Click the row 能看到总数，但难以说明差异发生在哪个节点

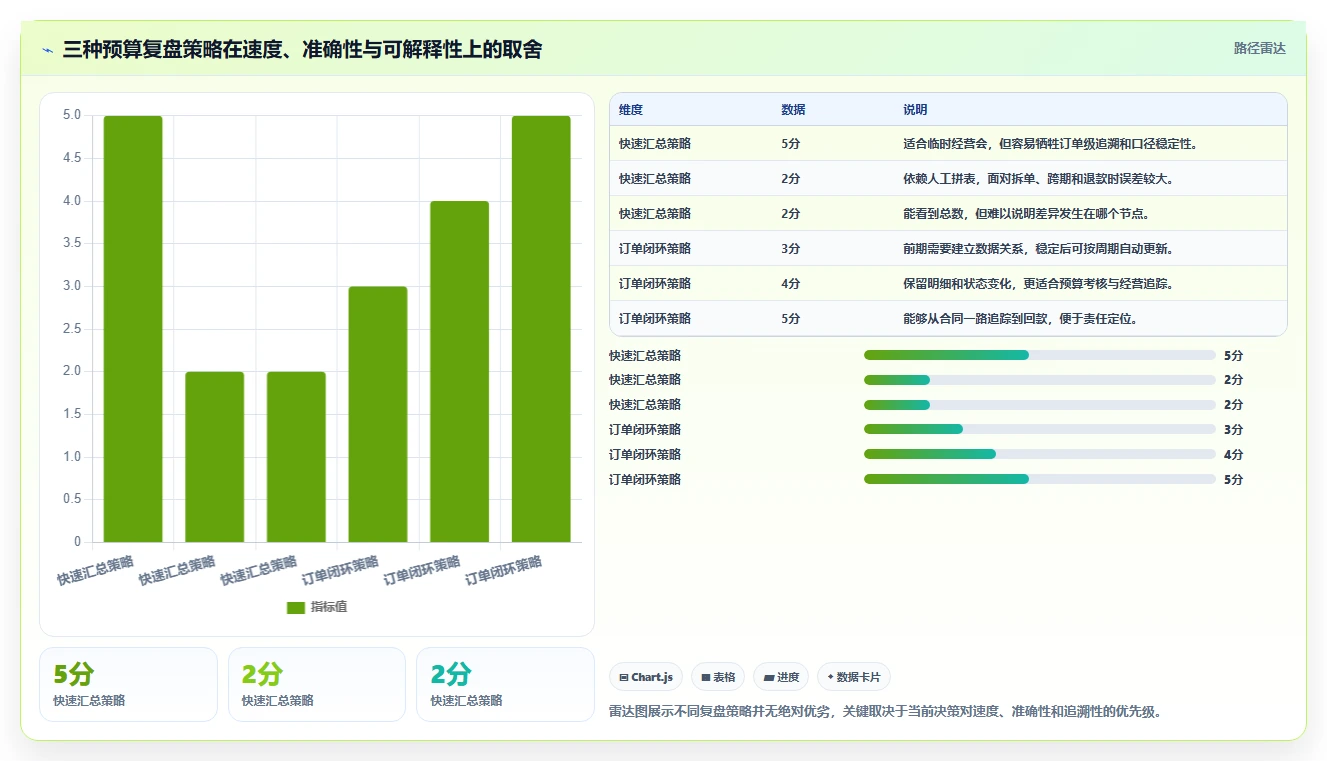(948, 214)
